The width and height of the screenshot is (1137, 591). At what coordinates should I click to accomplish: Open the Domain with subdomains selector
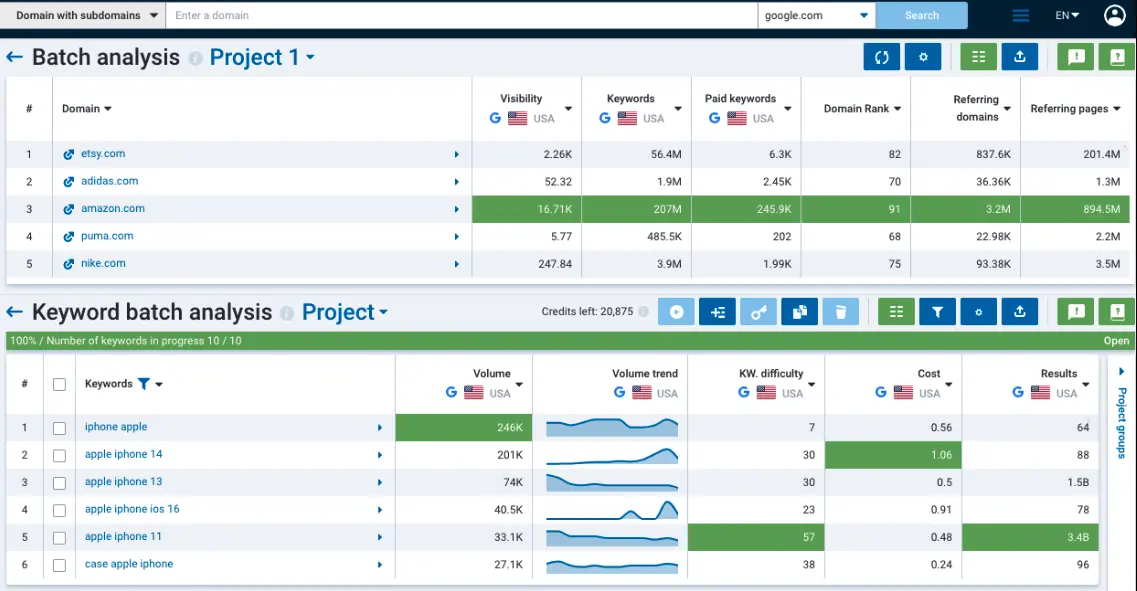tap(82, 15)
